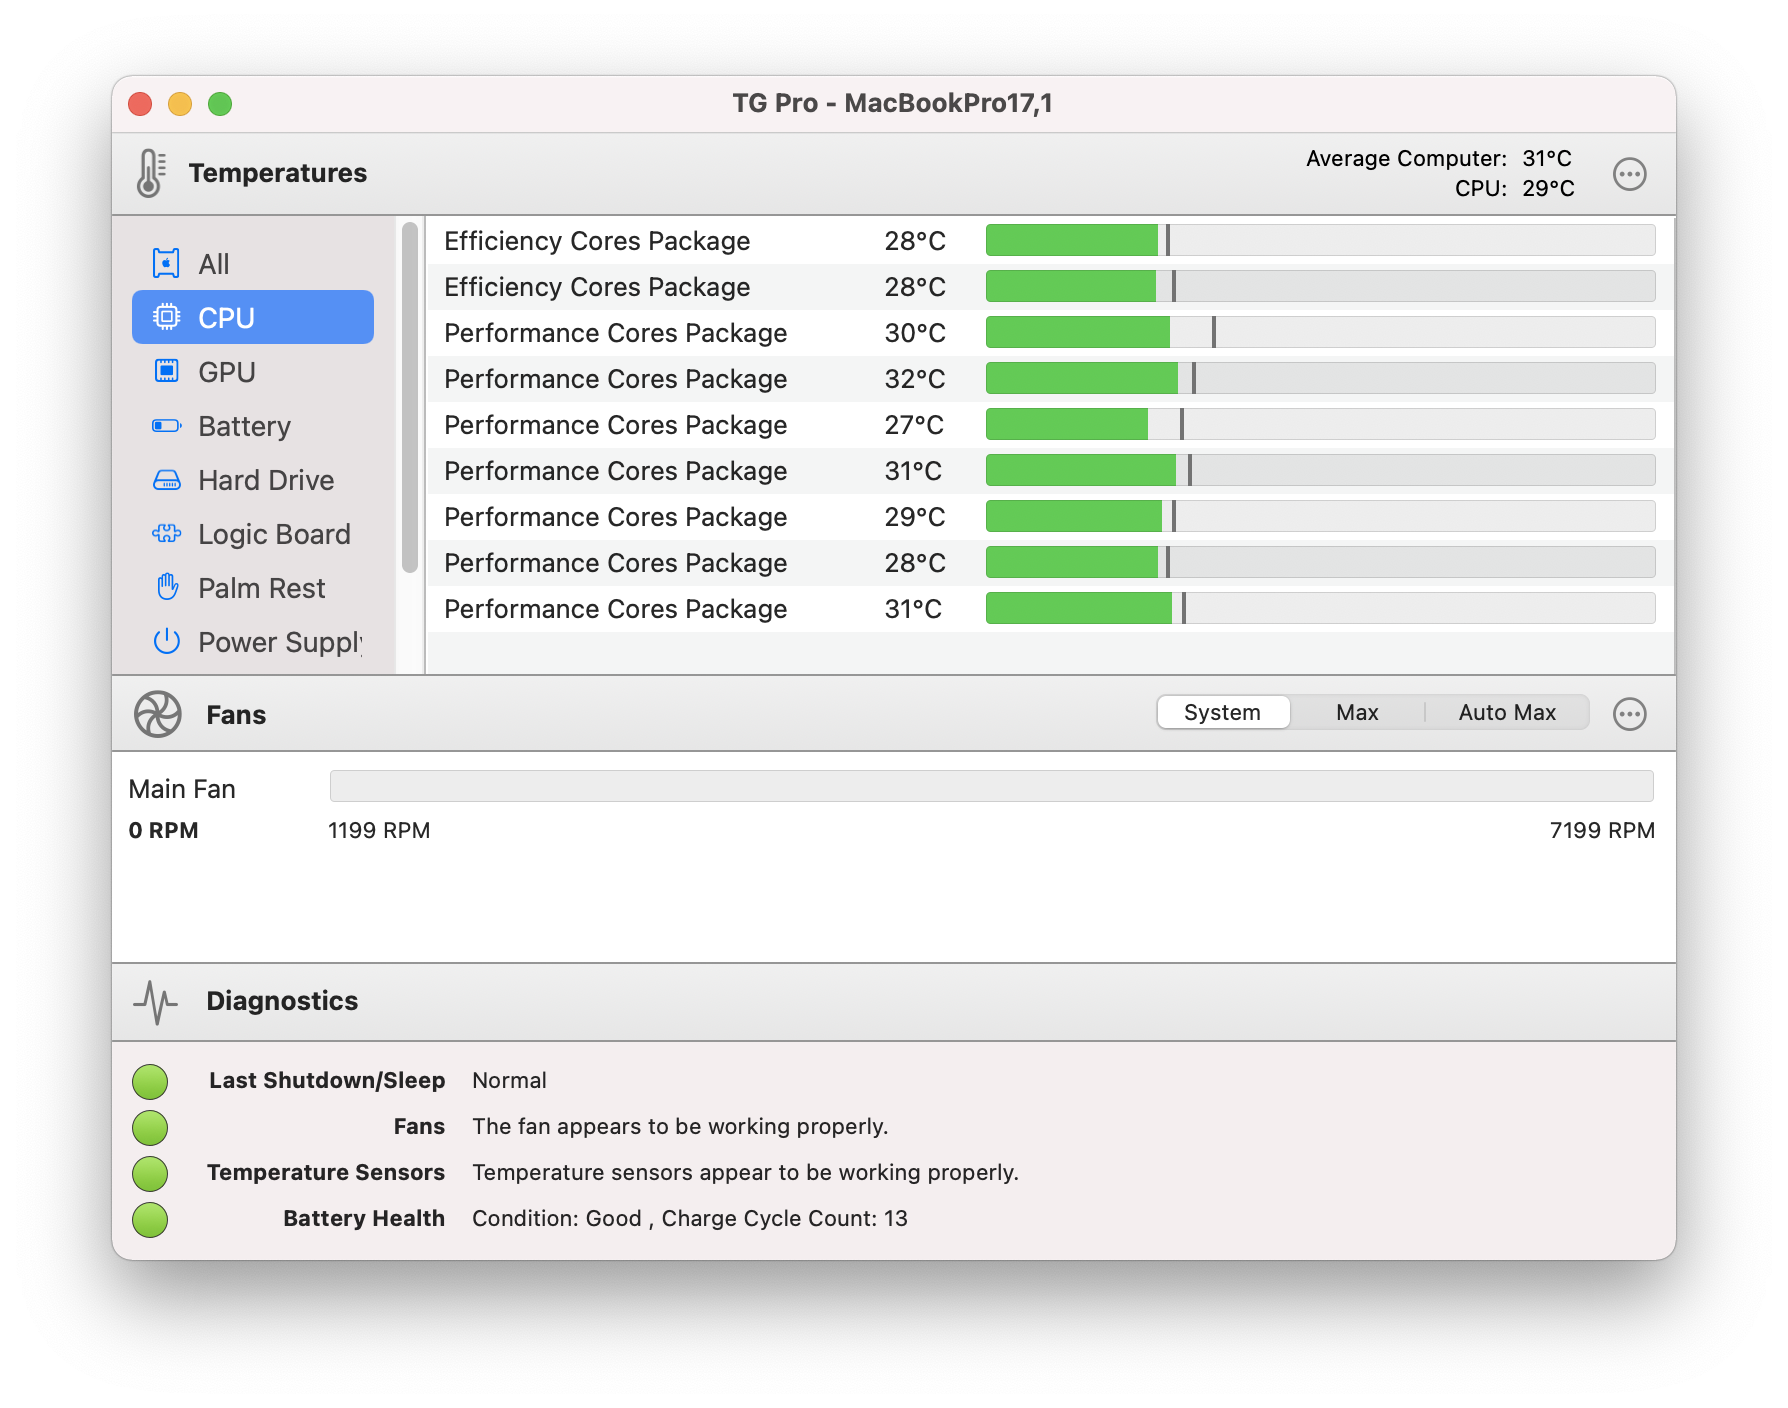Image resolution: width=1788 pixels, height=1408 pixels.
Task: Open Fans more options ellipsis button
Action: point(1630,714)
